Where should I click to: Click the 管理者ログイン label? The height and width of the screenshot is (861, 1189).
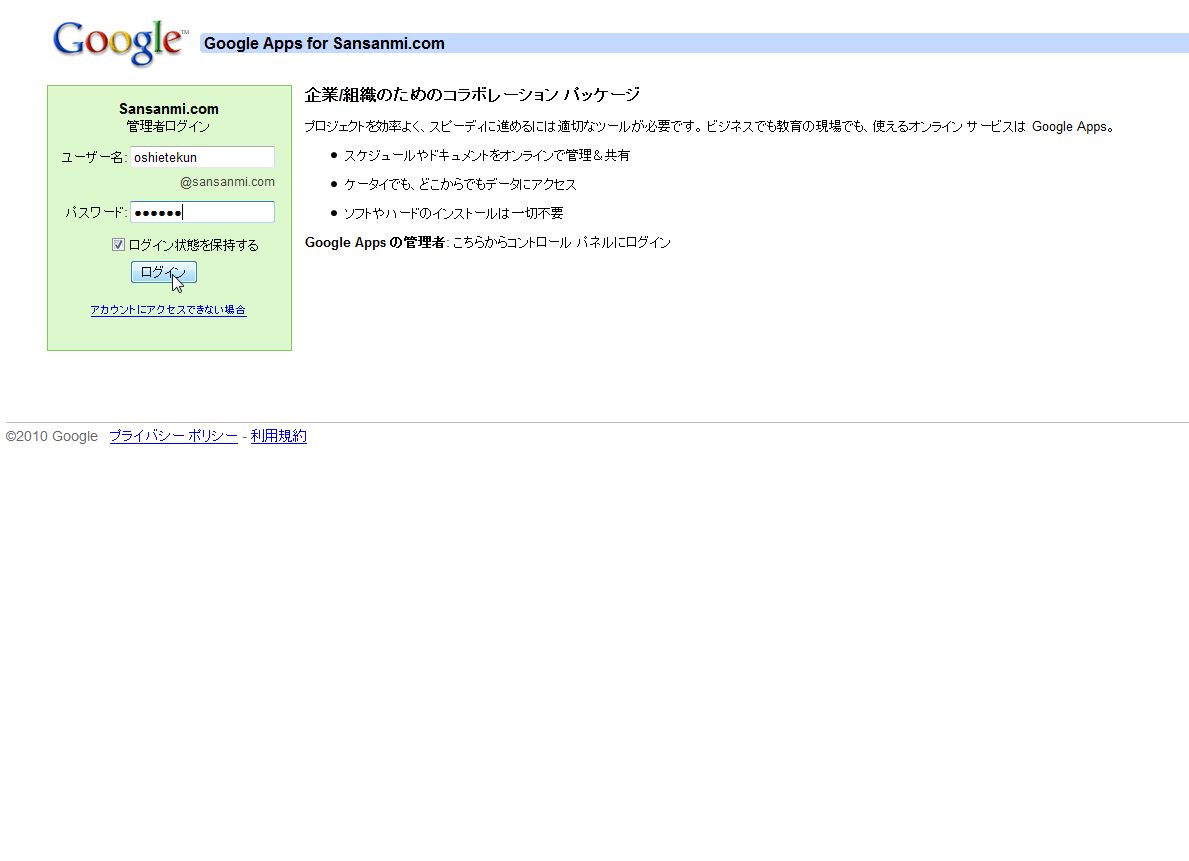pos(168,126)
